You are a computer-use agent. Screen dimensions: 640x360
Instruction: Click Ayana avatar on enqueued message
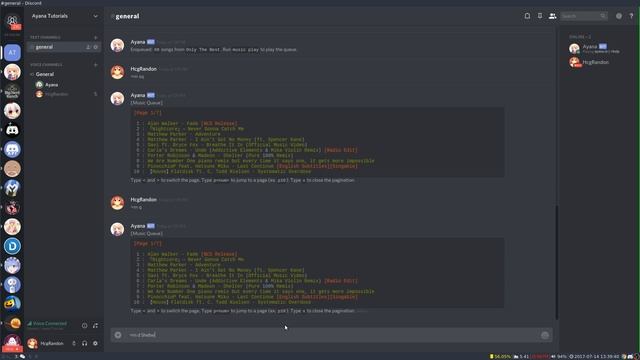coord(118,45)
